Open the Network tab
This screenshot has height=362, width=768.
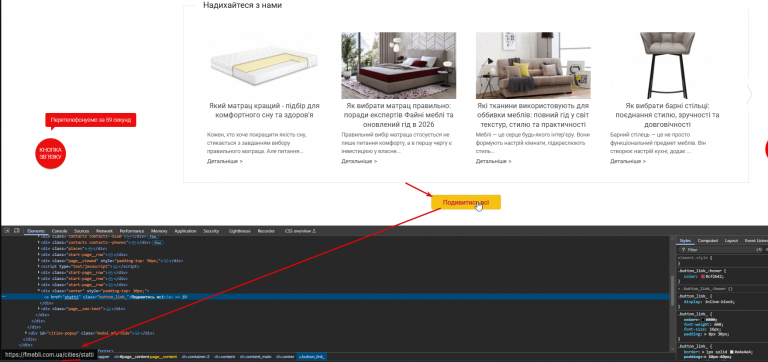point(104,231)
